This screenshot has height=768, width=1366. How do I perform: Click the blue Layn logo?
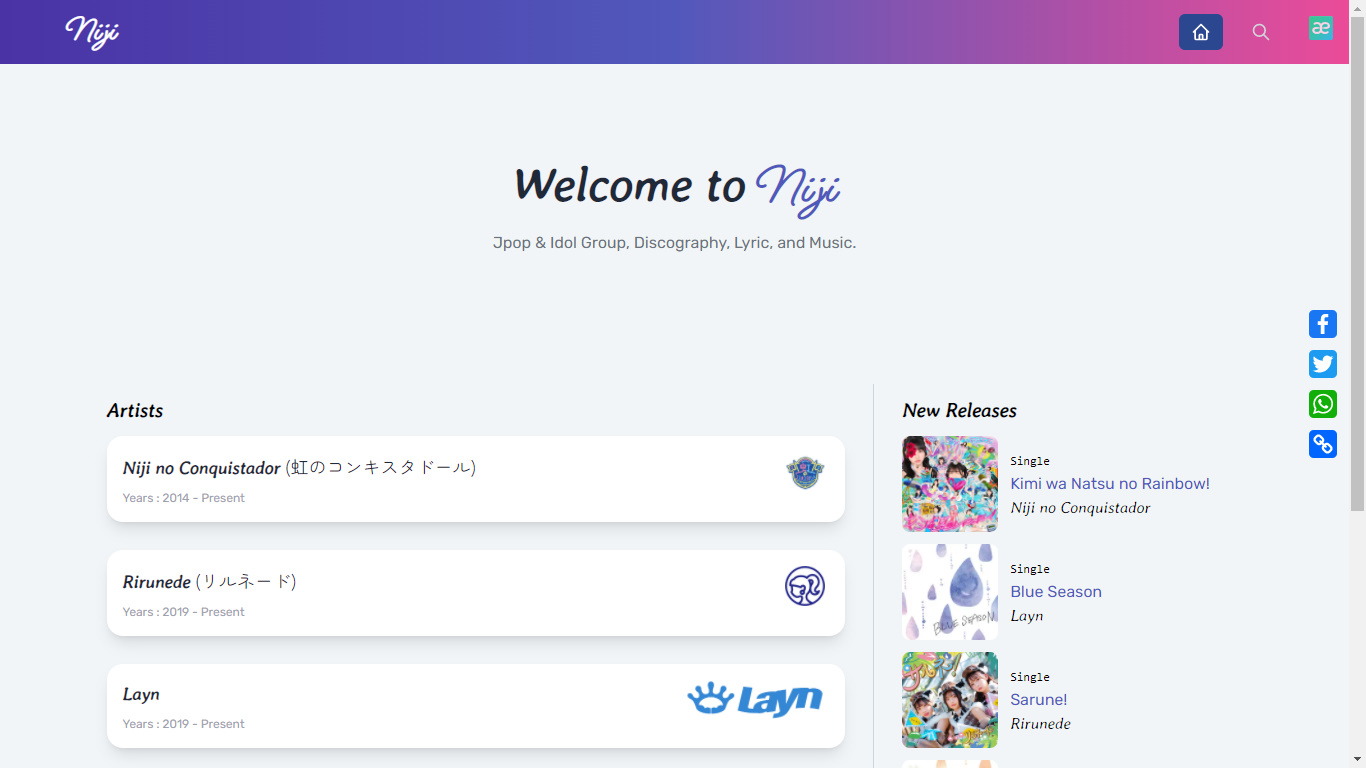click(x=755, y=699)
